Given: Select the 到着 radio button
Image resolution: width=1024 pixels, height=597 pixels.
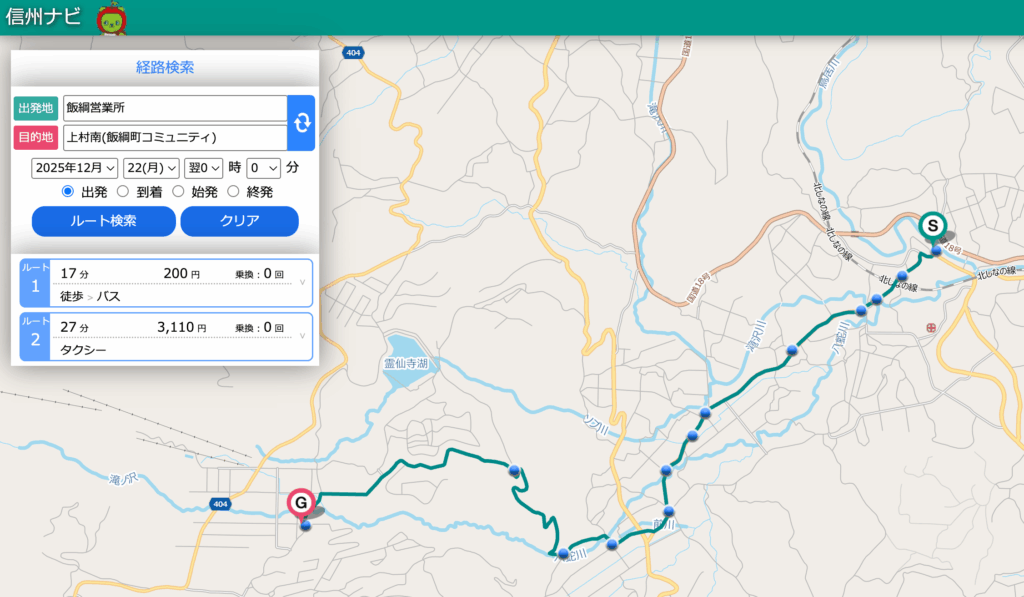Looking at the screenshot, I should click(124, 191).
